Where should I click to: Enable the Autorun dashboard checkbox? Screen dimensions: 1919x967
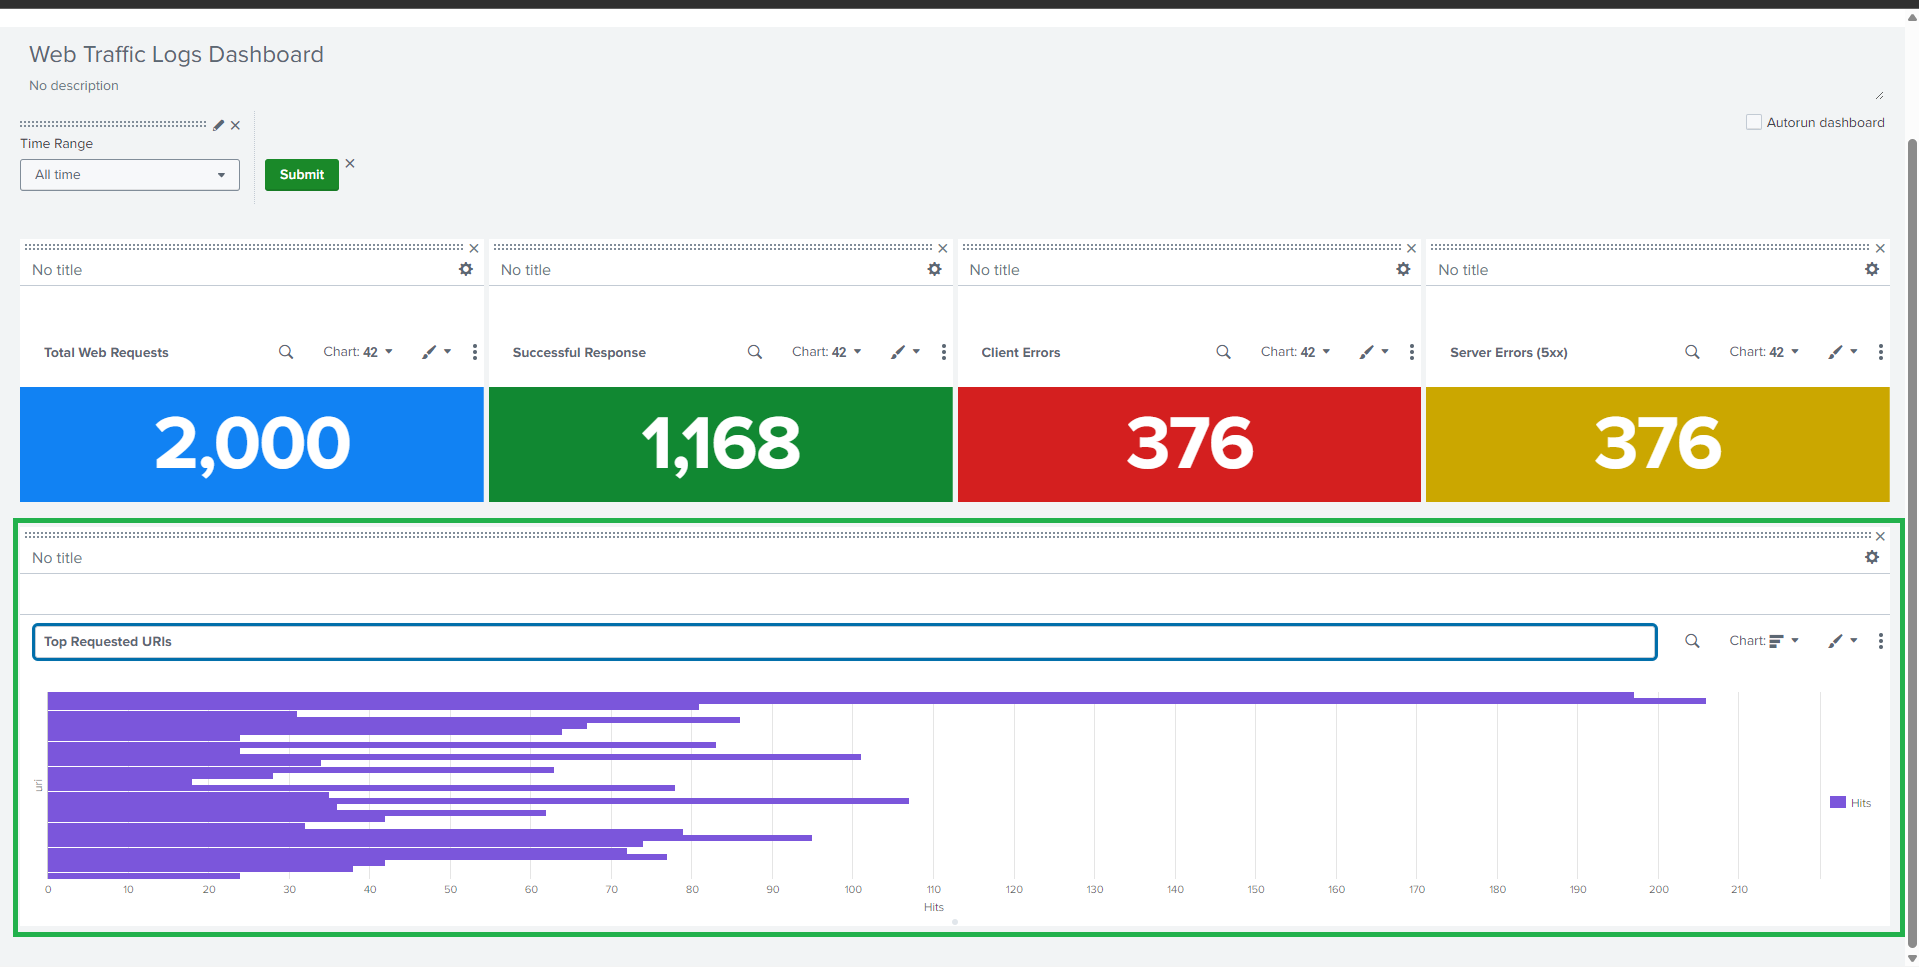tap(1753, 122)
